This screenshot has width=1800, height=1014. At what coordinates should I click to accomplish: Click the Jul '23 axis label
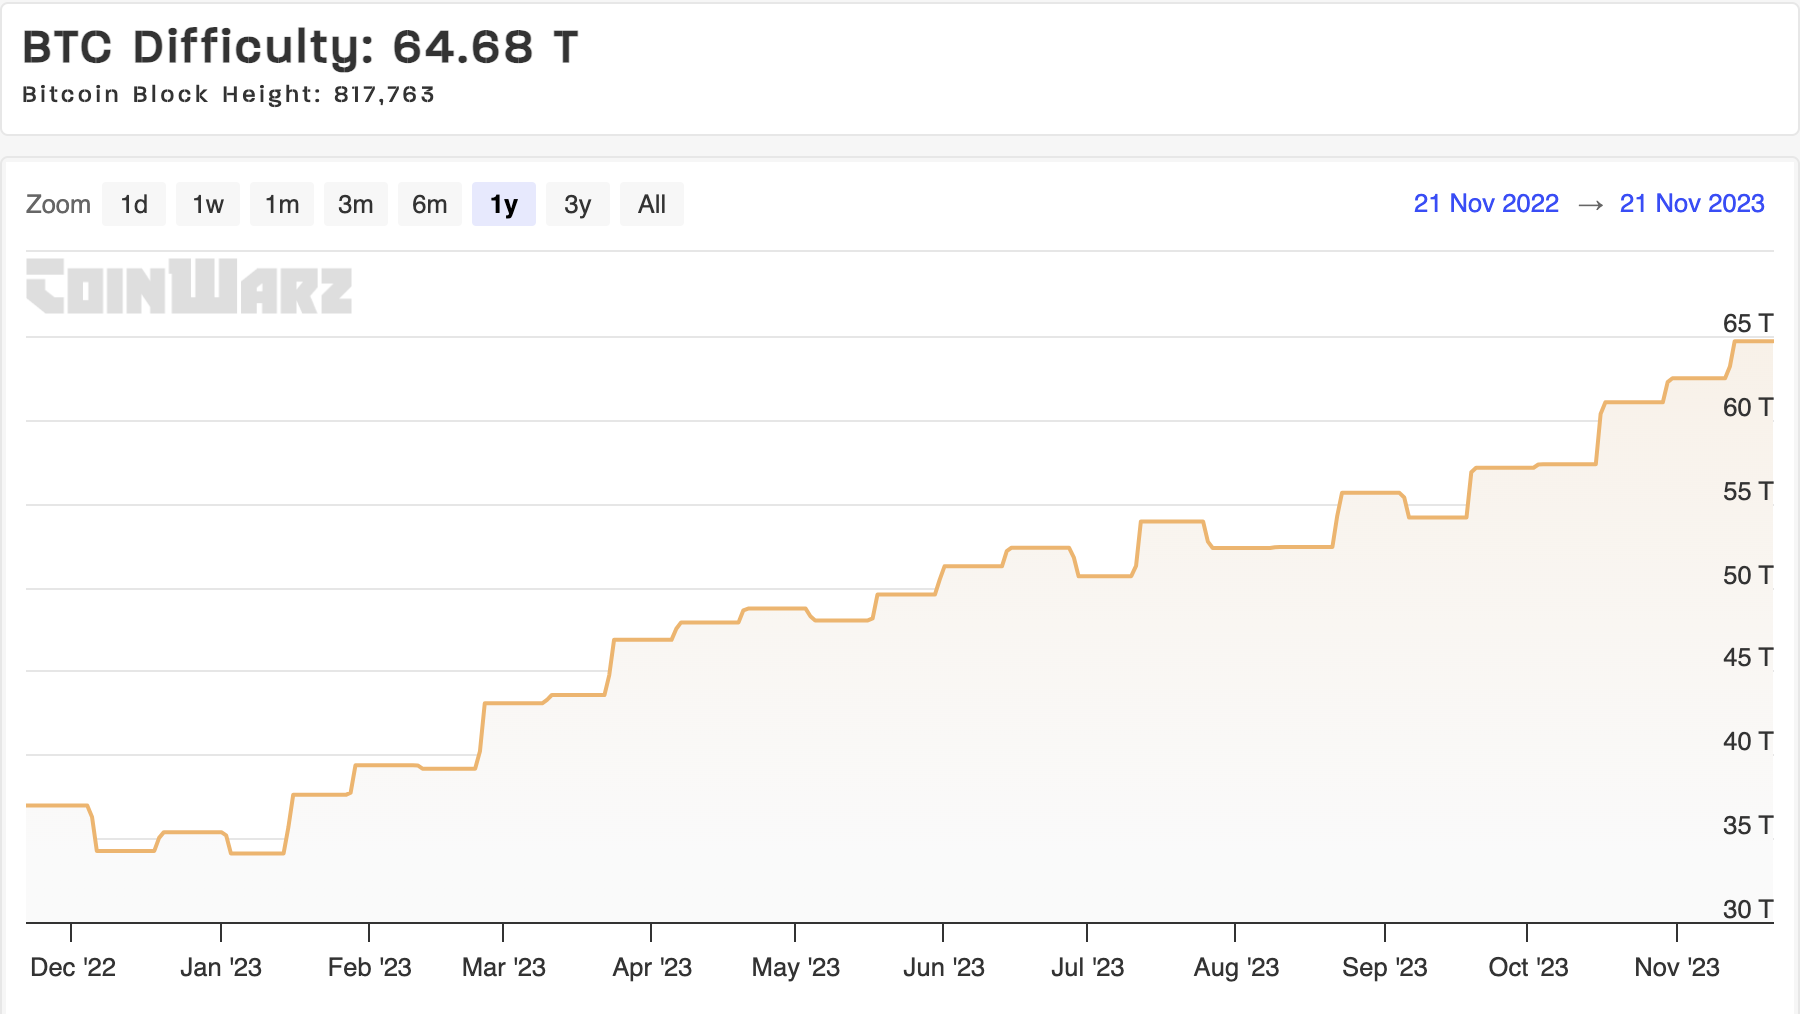(1088, 967)
